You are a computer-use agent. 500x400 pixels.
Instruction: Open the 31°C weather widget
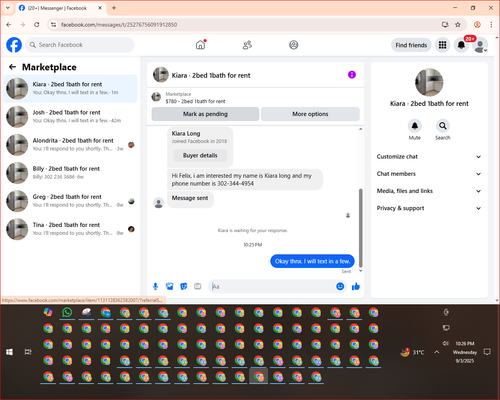tap(412, 352)
